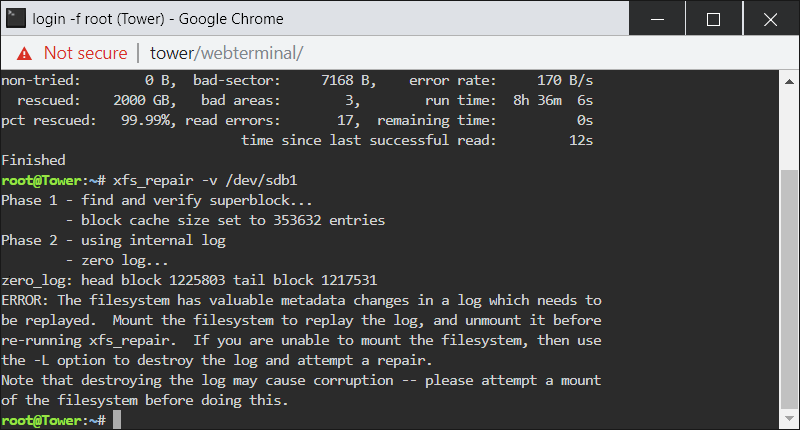The width and height of the screenshot is (800, 430).
Task: Click the scrollbar up arrow
Action: point(789,82)
